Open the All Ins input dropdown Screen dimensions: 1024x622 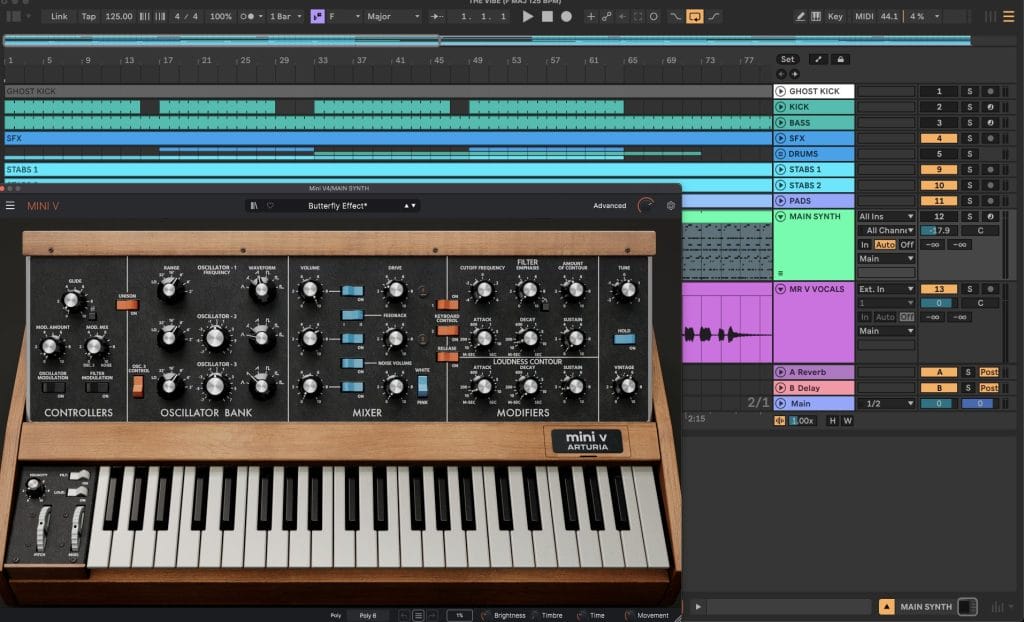[x=886, y=216]
